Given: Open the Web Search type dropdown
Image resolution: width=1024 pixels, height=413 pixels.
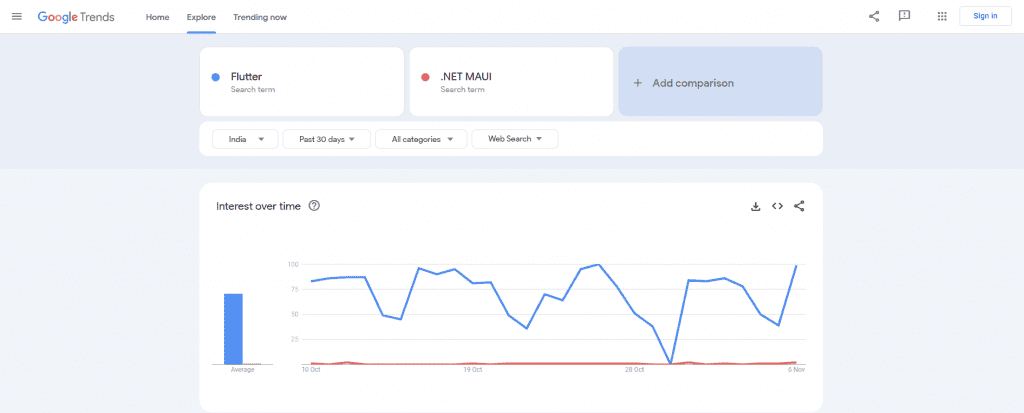Looking at the screenshot, I should pos(515,139).
